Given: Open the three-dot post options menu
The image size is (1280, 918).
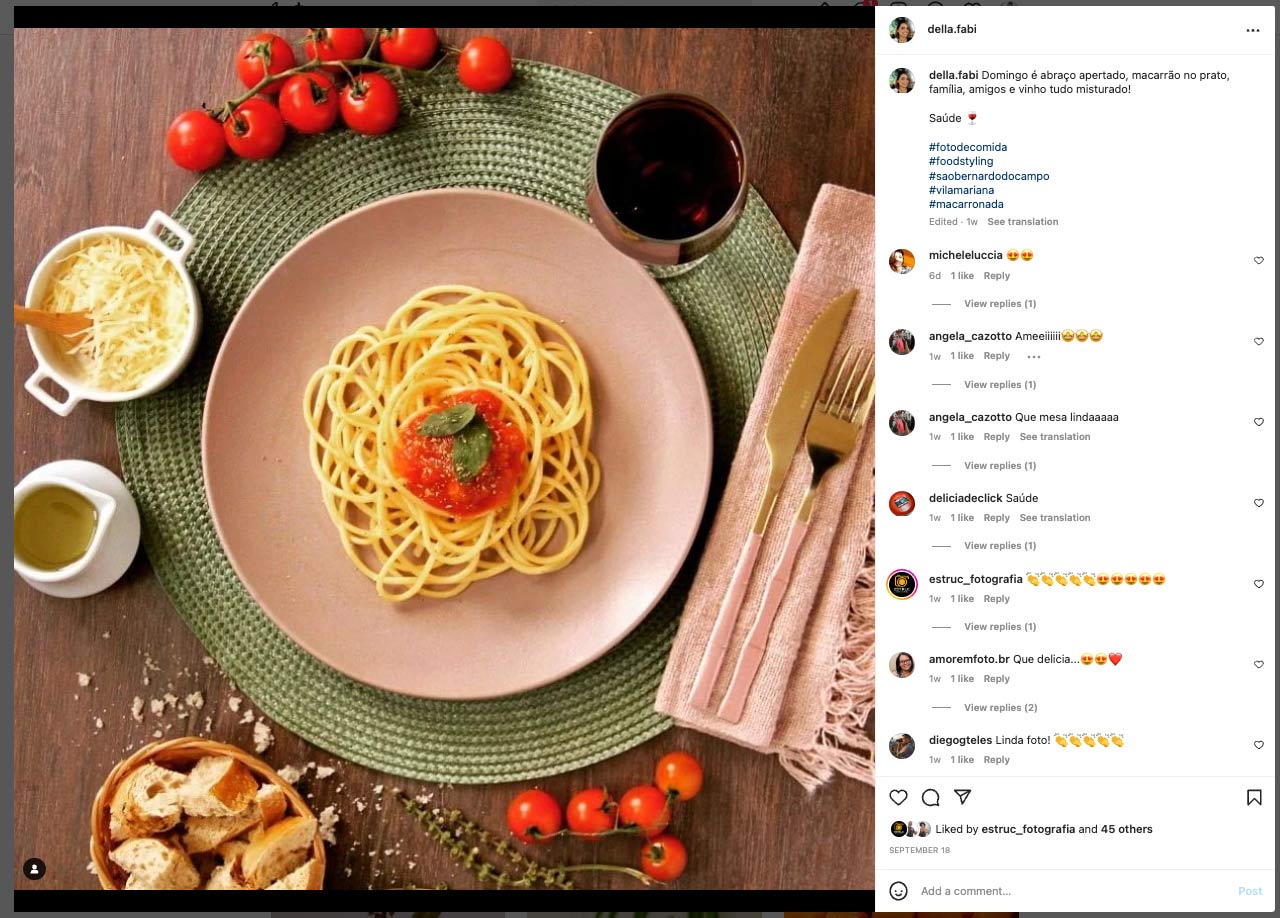Looking at the screenshot, I should click(1253, 30).
